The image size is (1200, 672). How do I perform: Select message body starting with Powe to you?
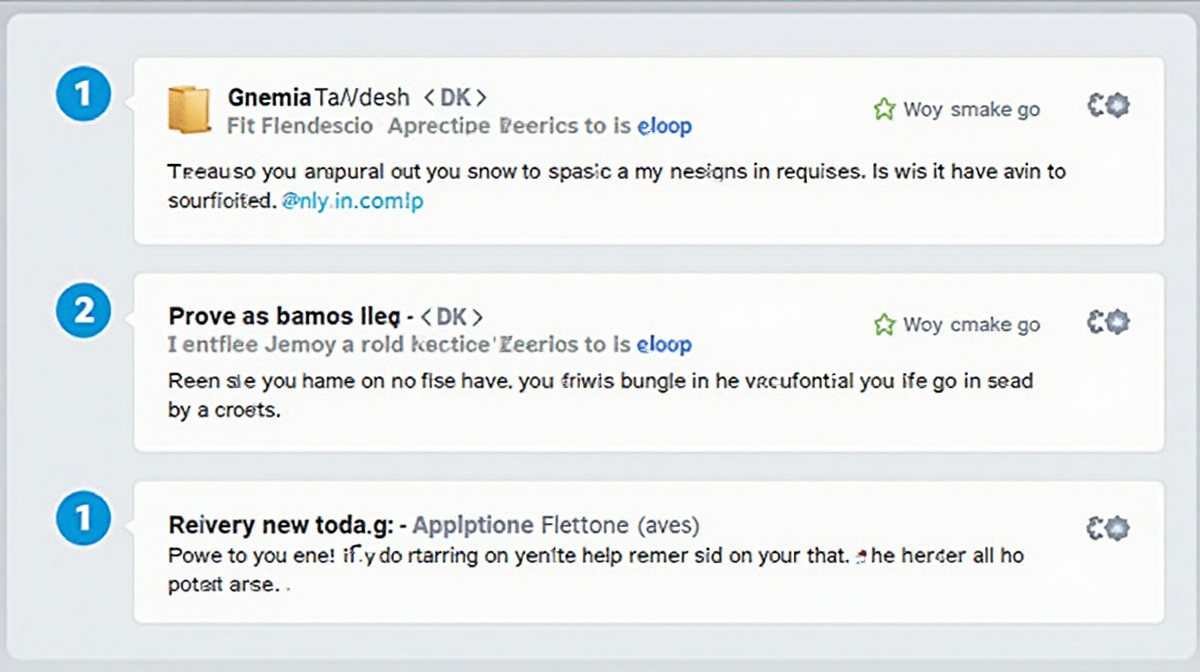click(x=595, y=555)
